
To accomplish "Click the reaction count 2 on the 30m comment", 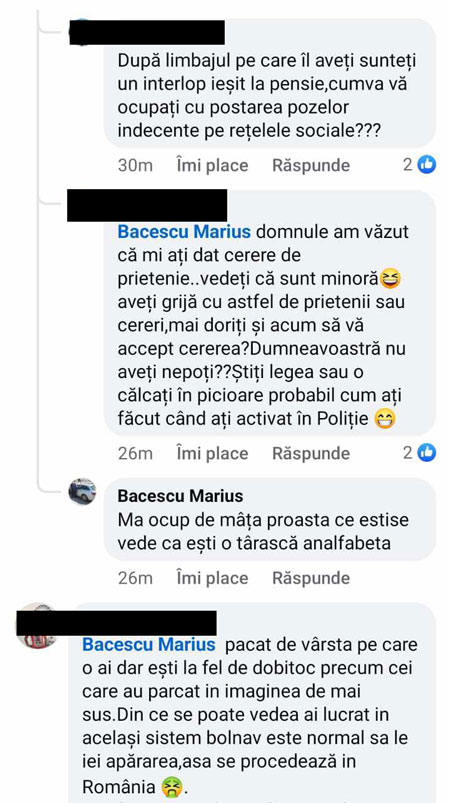I will (408, 164).
